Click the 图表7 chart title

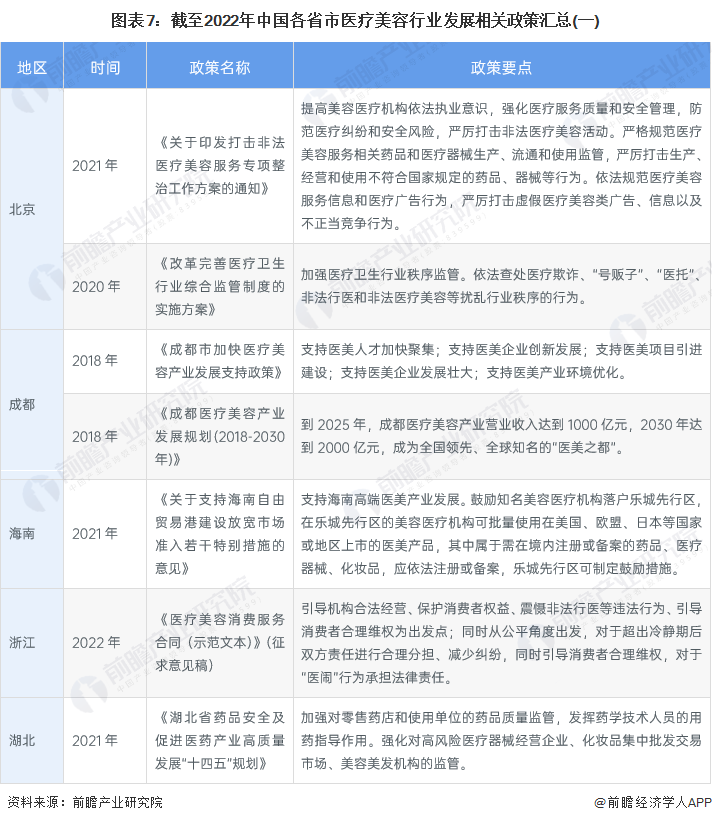(x=356, y=19)
